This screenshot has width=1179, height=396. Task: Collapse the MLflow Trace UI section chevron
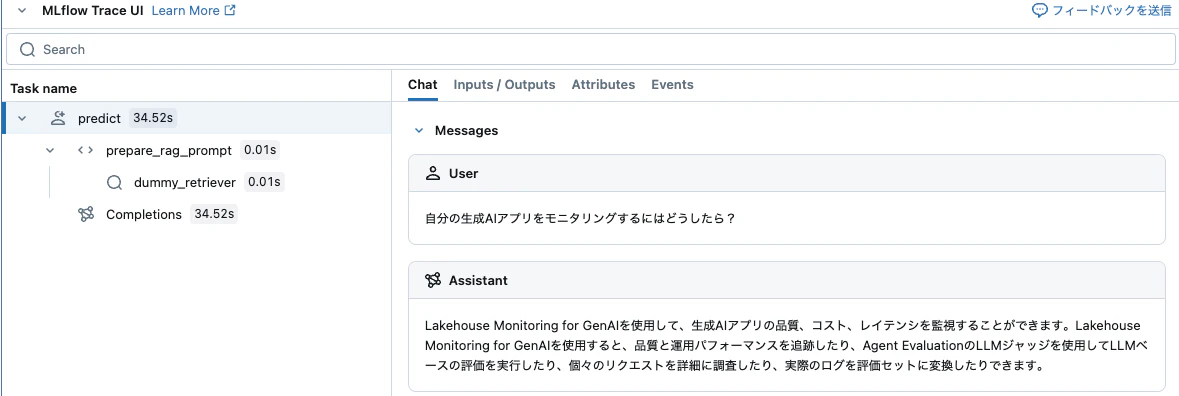22,11
